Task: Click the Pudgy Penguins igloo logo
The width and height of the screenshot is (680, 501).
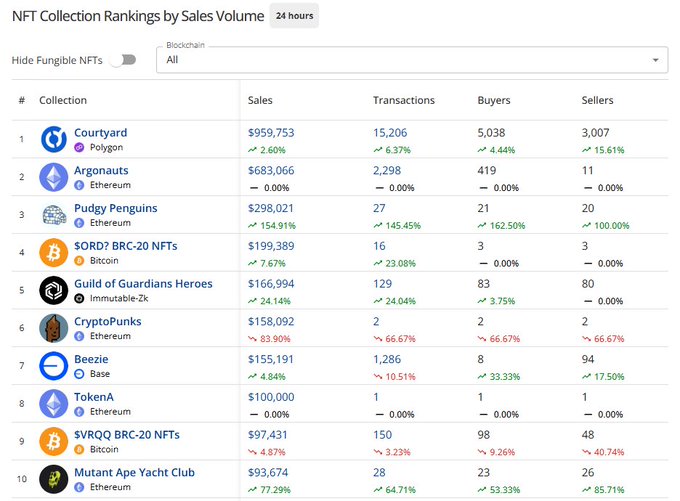Action: click(54, 215)
